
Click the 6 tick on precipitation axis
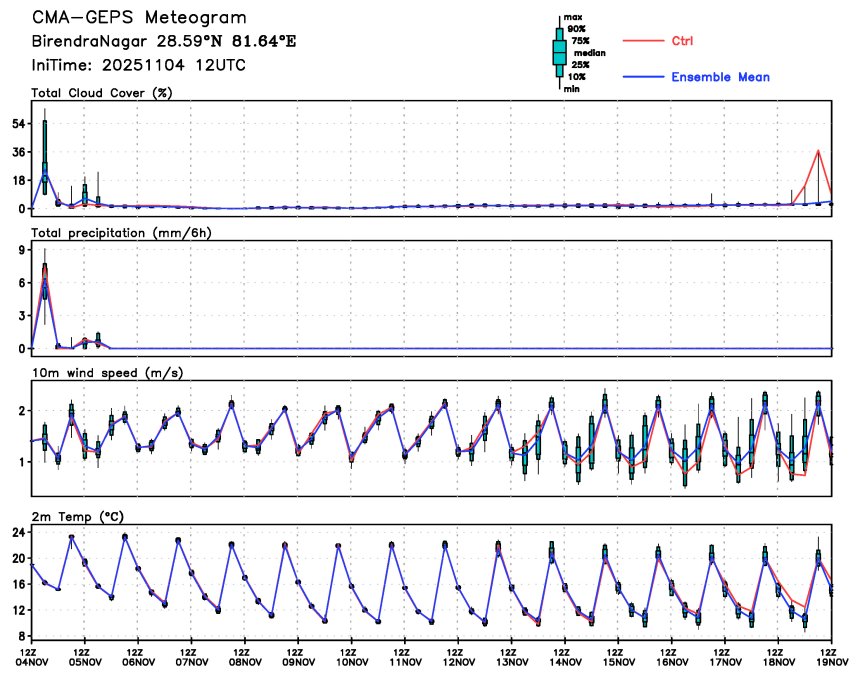[22, 283]
